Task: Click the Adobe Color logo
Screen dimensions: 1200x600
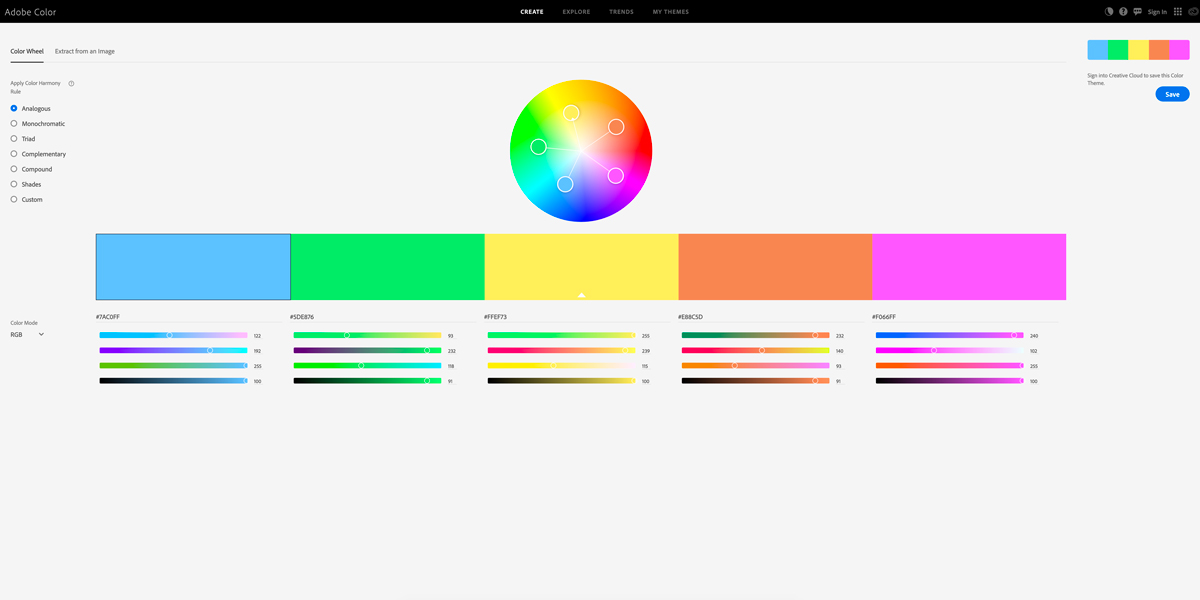Action: [x=32, y=11]
